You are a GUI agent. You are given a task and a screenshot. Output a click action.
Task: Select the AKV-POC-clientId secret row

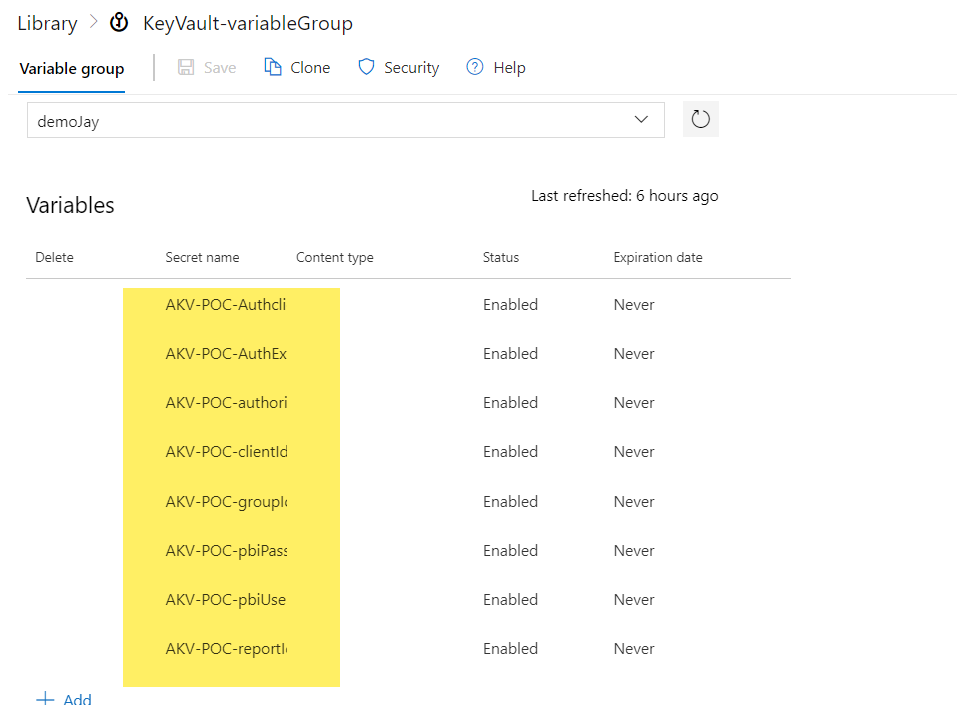point(408,452)
